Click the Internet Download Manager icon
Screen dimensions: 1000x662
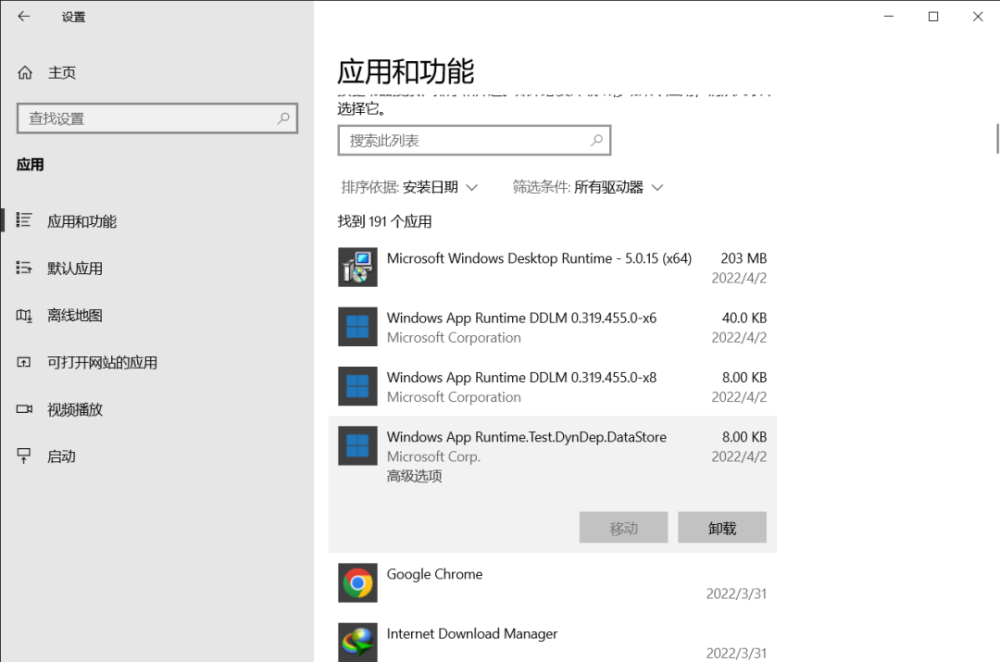357,642
